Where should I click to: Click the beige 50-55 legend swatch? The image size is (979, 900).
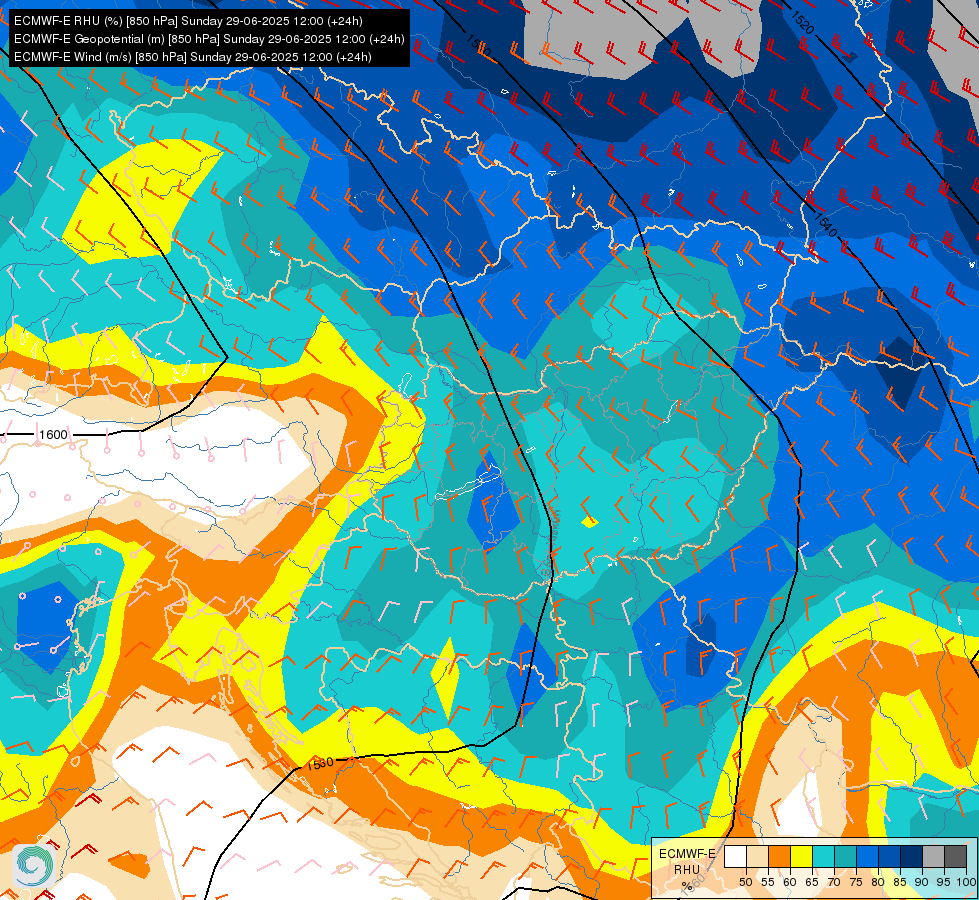757,856
